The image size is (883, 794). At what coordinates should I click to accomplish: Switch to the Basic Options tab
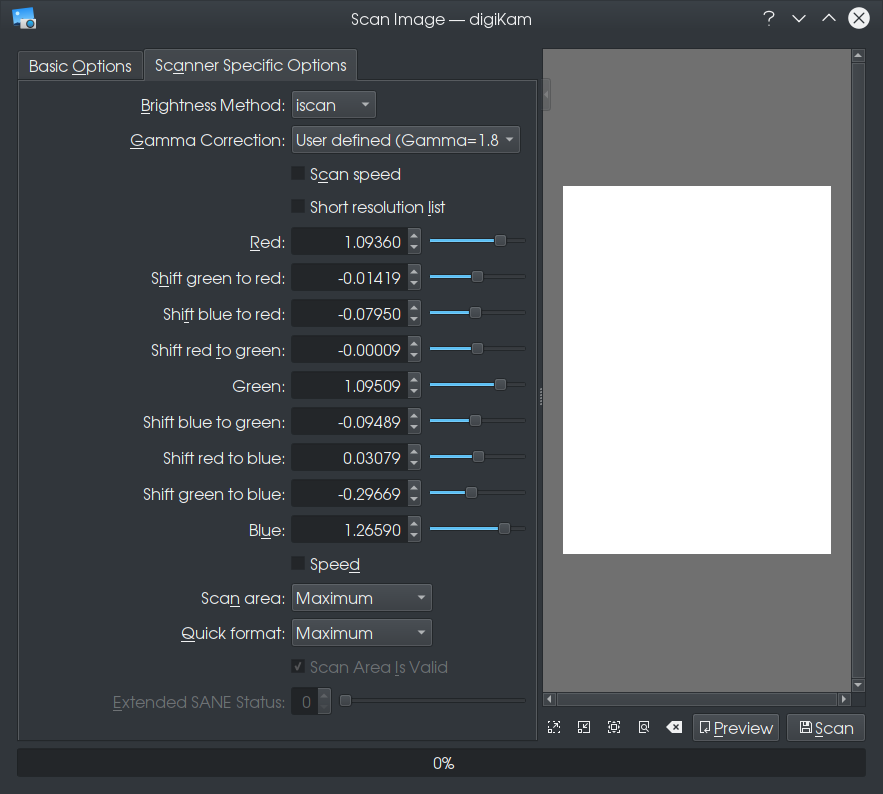[x=80, y=66]
